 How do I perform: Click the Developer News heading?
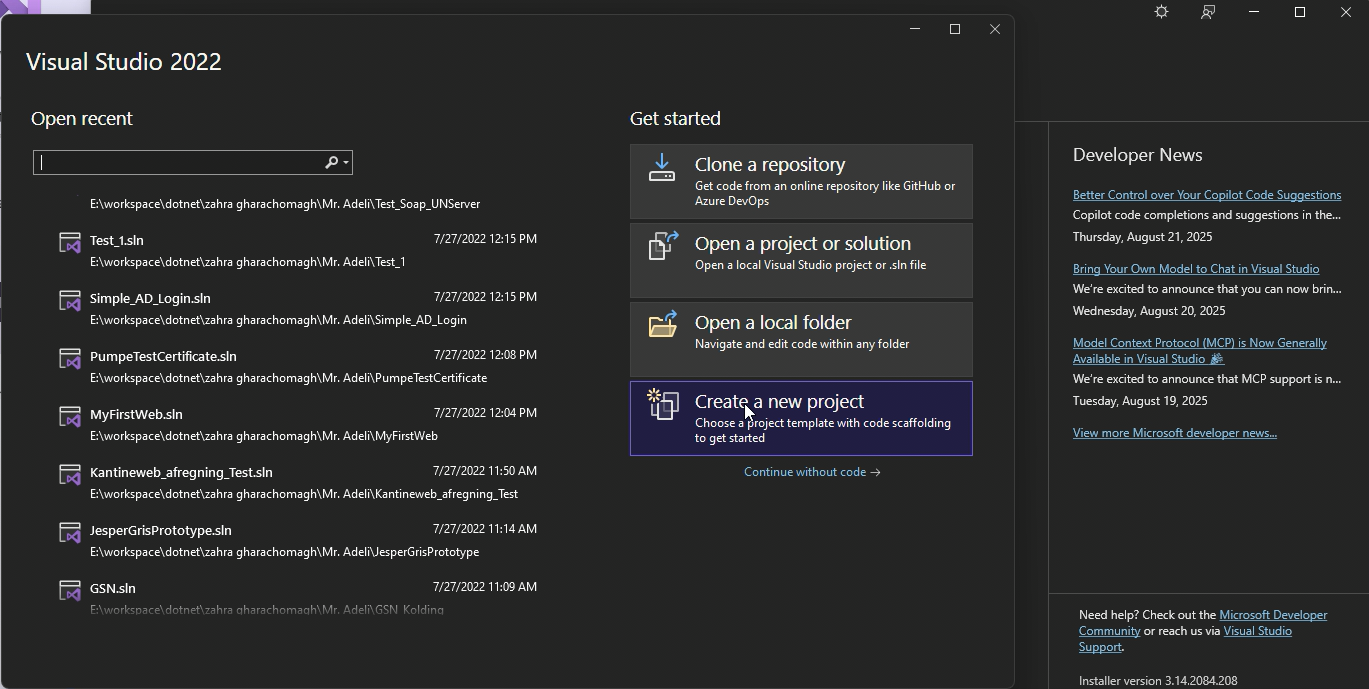1137,155
